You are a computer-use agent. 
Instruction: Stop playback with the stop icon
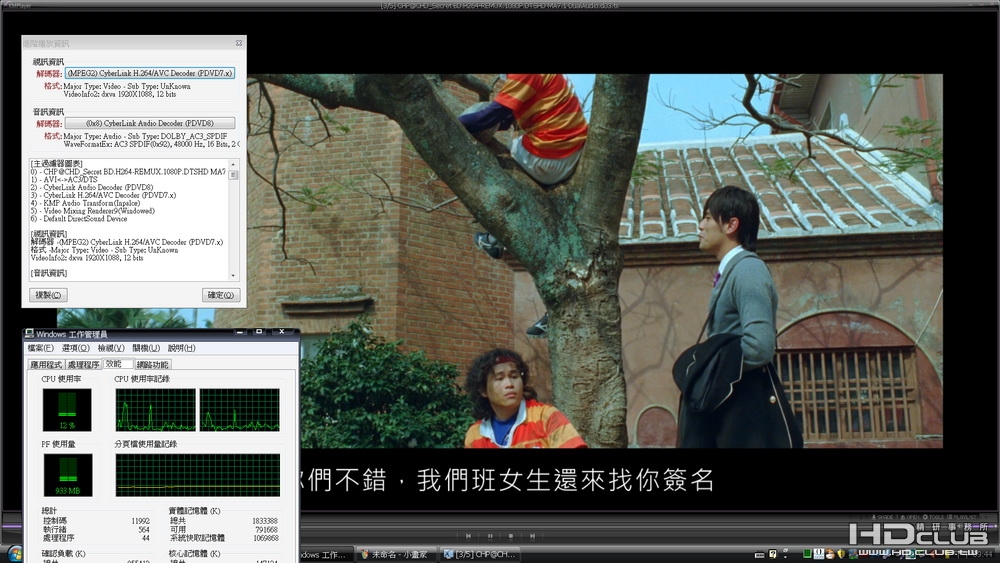511,536
